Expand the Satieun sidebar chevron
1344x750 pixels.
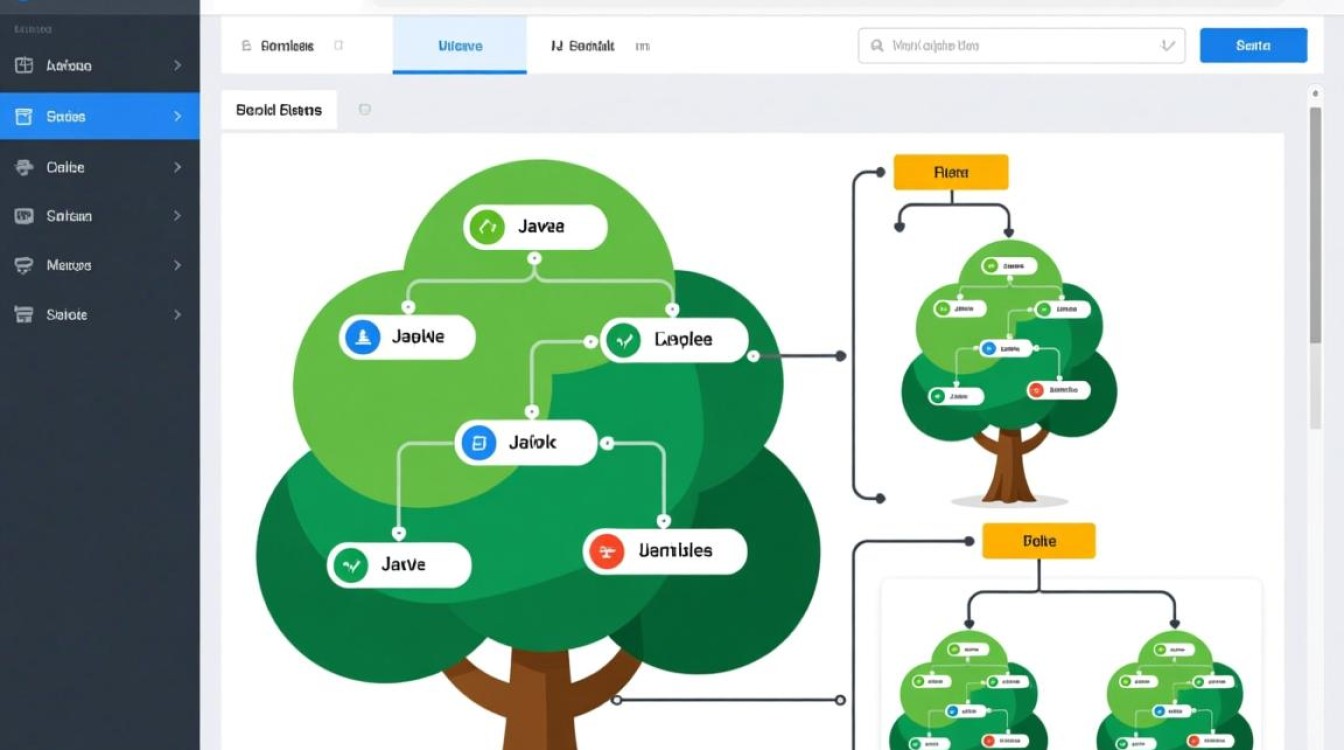click(x=177, y=216)
